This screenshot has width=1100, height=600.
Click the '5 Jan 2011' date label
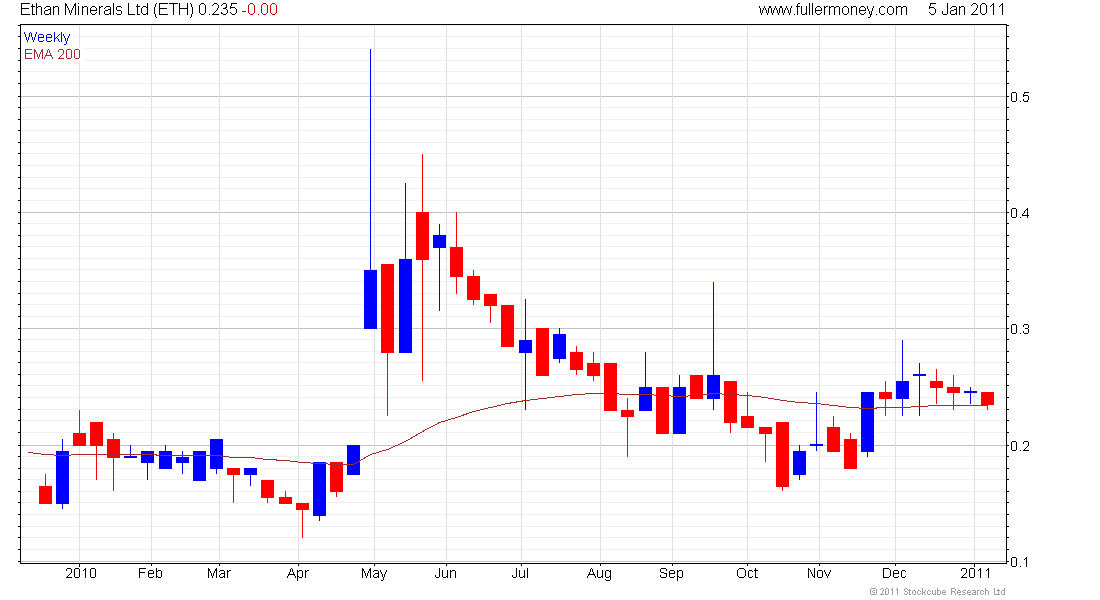click(x=966, y=10)
